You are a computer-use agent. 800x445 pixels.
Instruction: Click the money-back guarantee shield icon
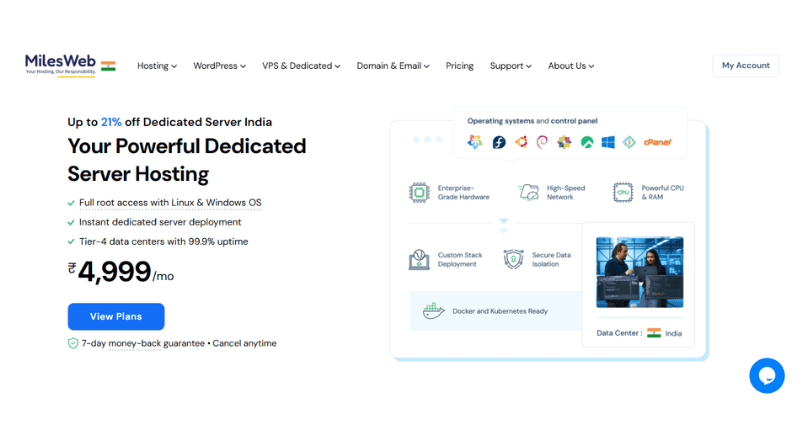pos(73,343)
